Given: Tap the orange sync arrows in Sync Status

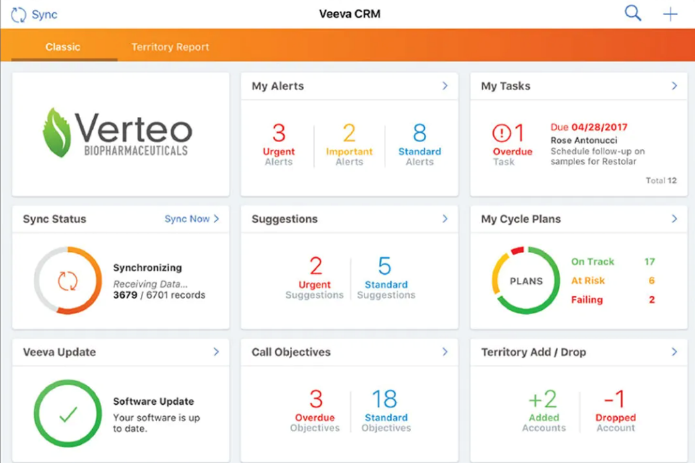Looking at the screenshot, I should point(68,281).
